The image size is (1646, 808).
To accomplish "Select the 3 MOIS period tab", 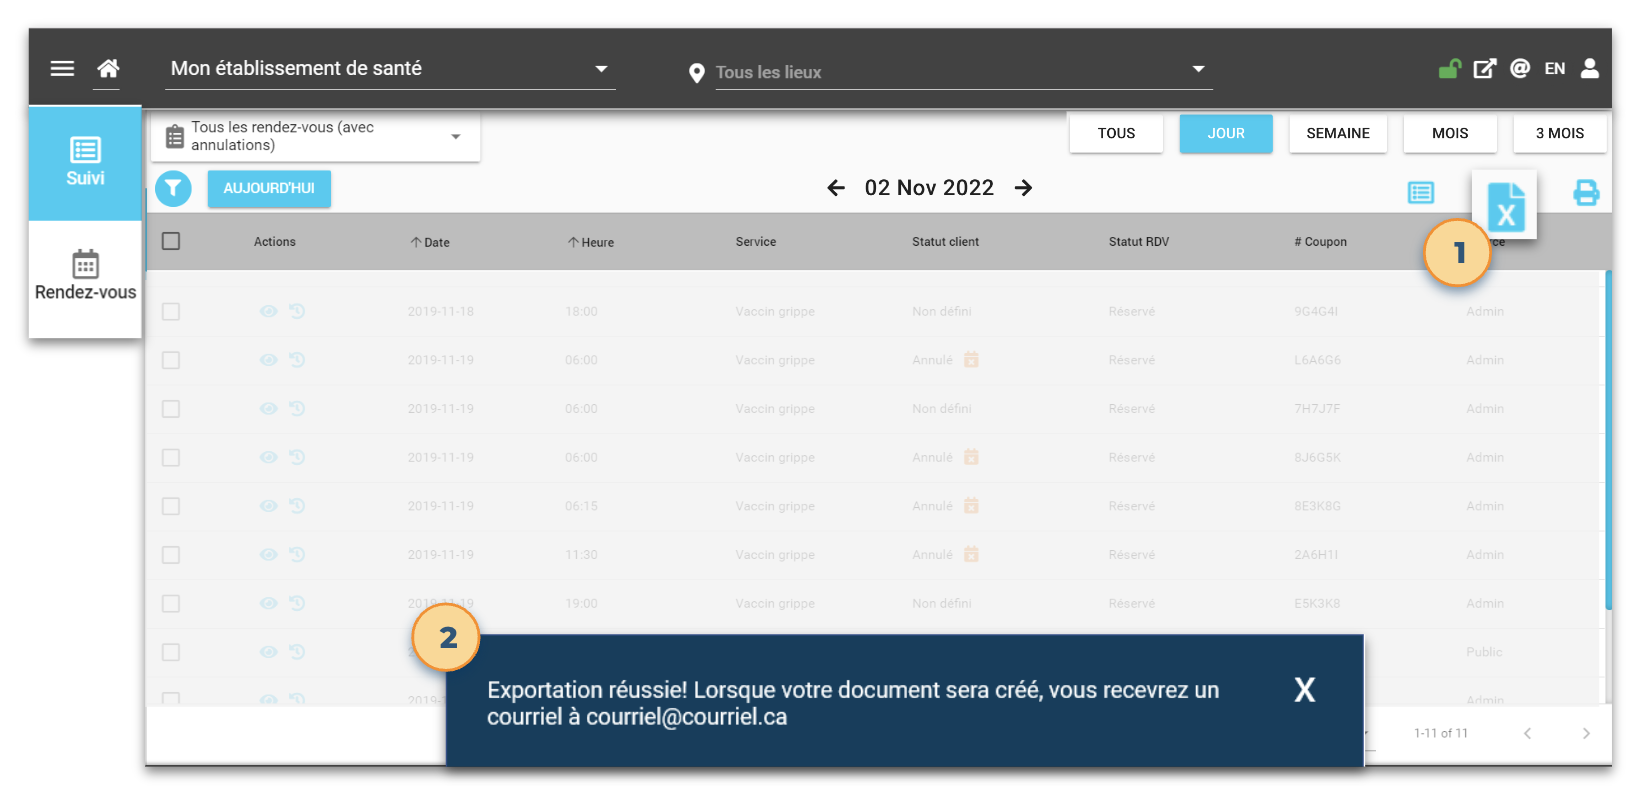I will (1560, 133).
